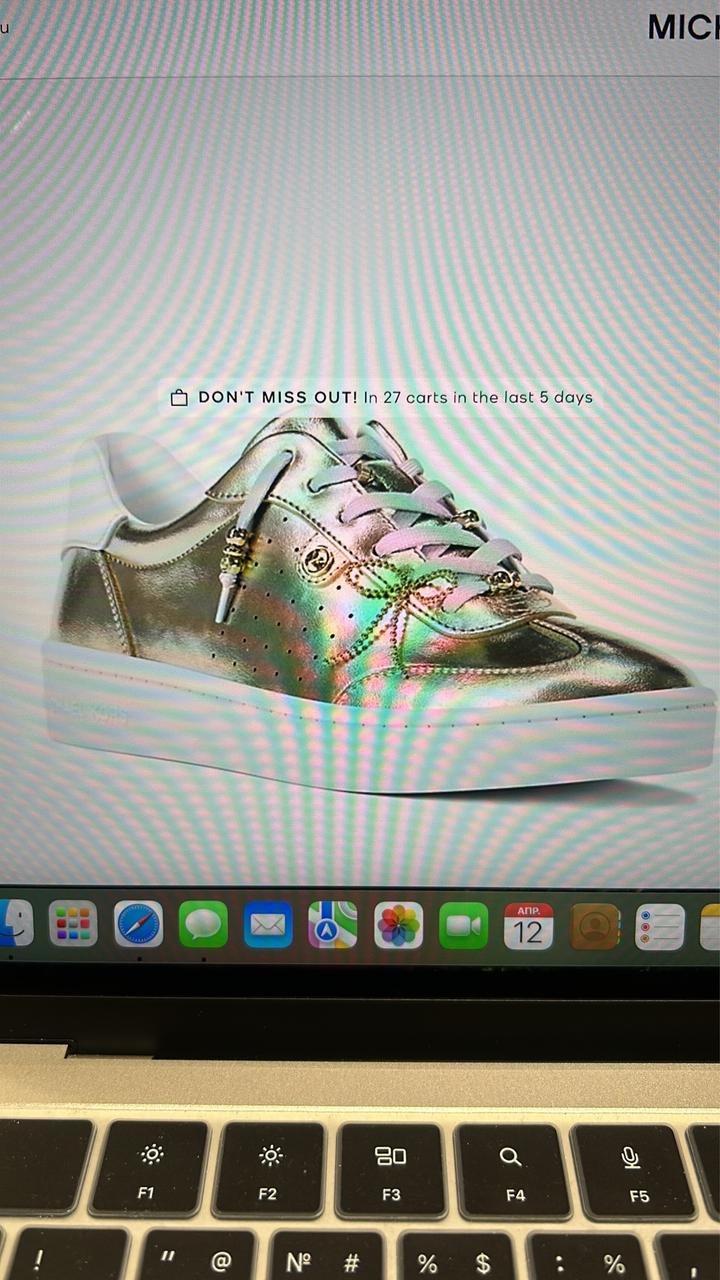Click "In 27 carts in the last 5 days"
Screen dimensions: 720x1280
(x=478, y=397)
